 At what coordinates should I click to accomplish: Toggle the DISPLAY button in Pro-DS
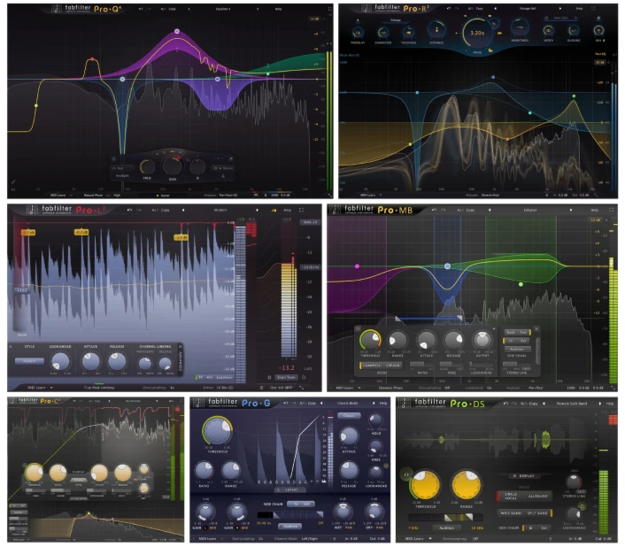[x=523, y=476]
